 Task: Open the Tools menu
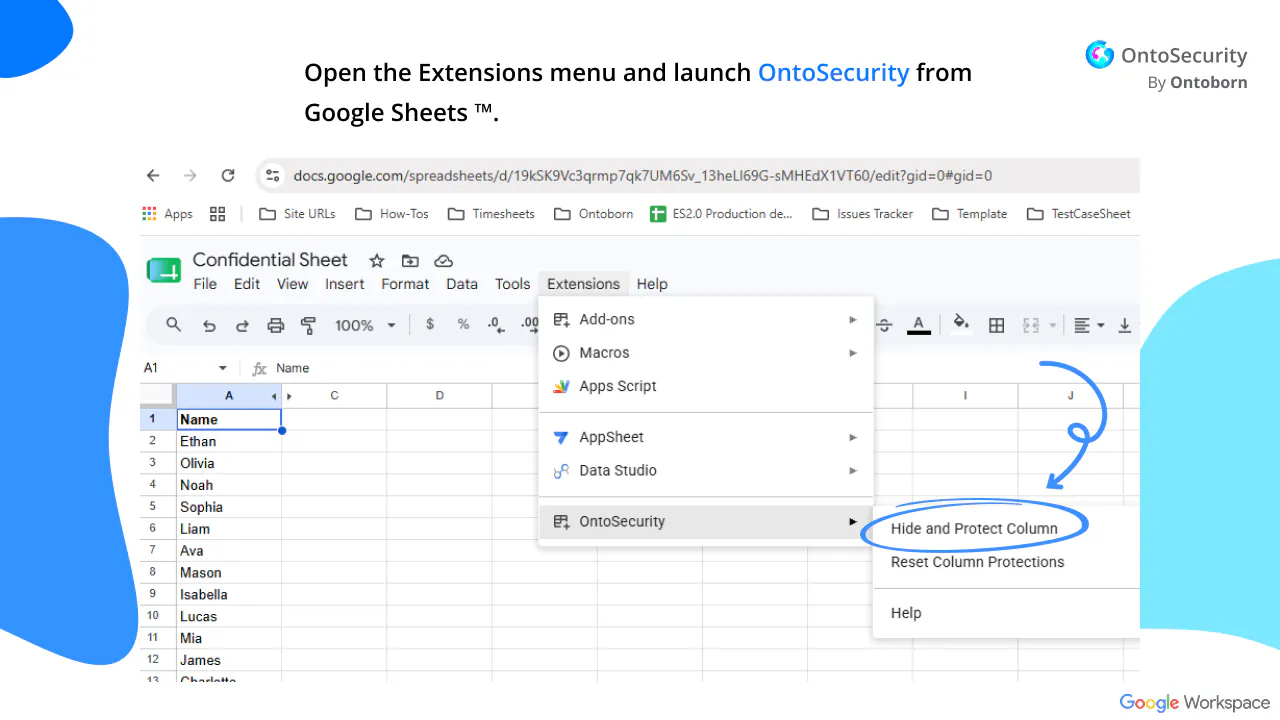pyautogui.click(x=512, y=284)
